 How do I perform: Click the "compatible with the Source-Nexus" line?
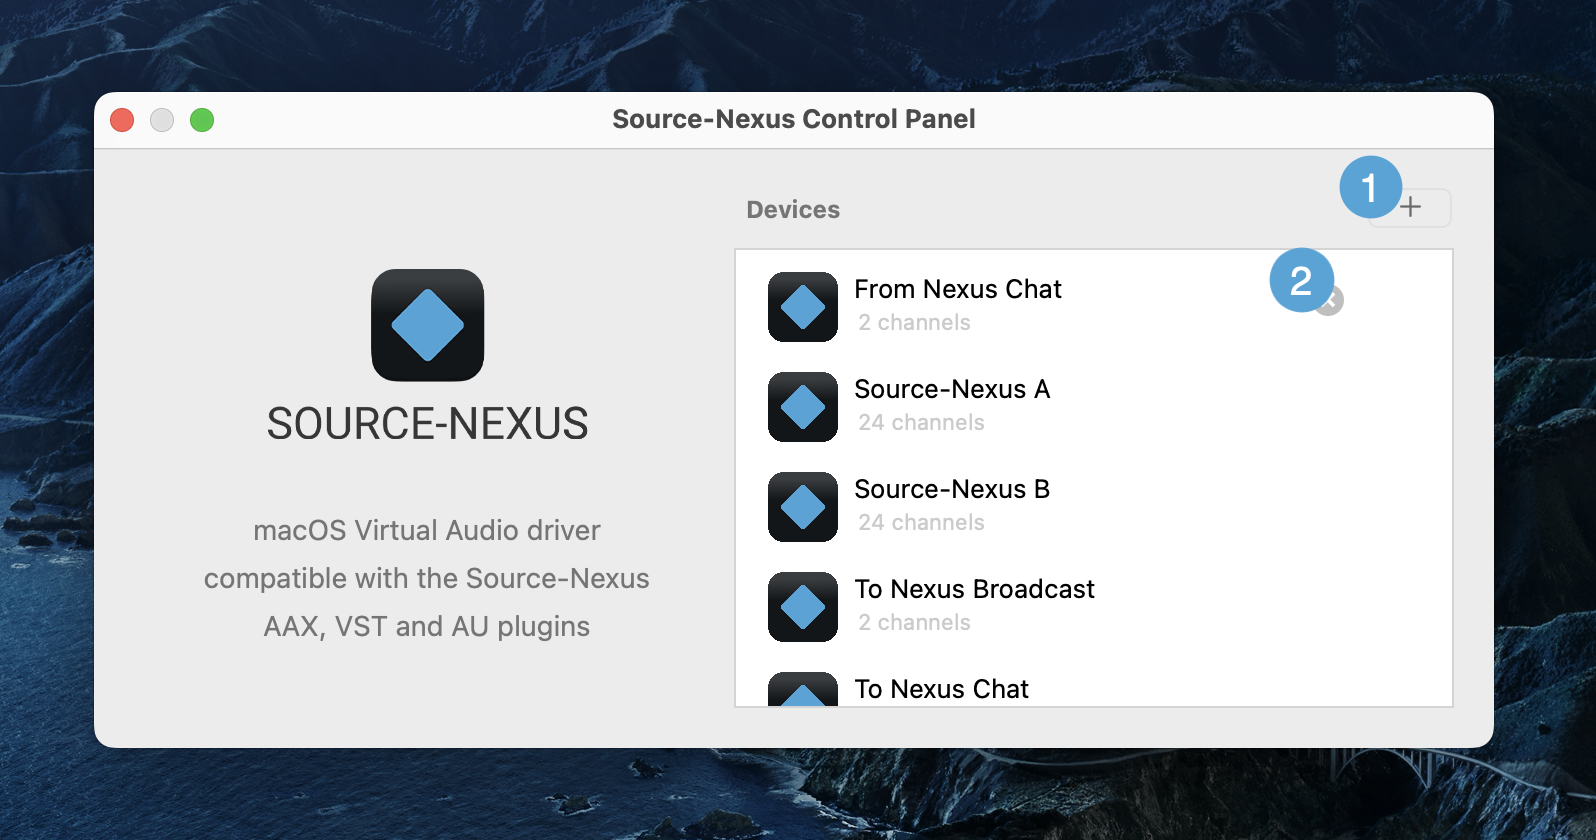coord(427,578)
